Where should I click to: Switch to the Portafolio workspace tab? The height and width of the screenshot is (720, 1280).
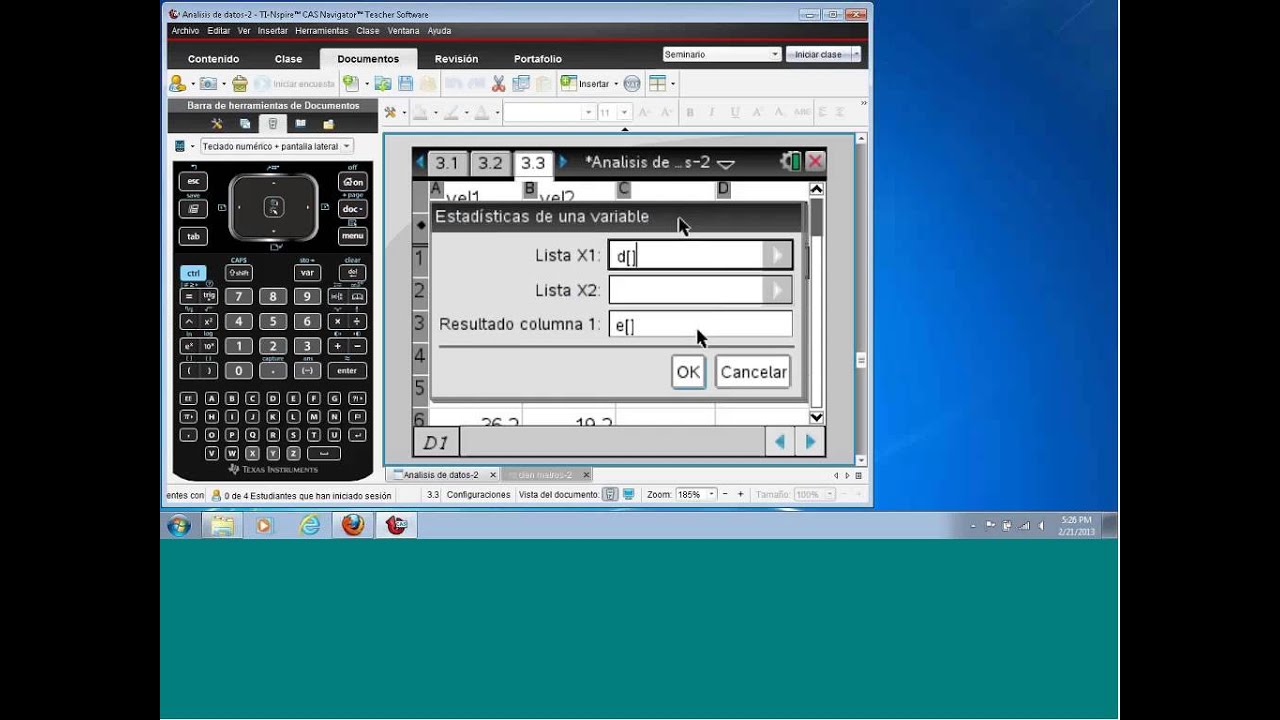[538, 59]
